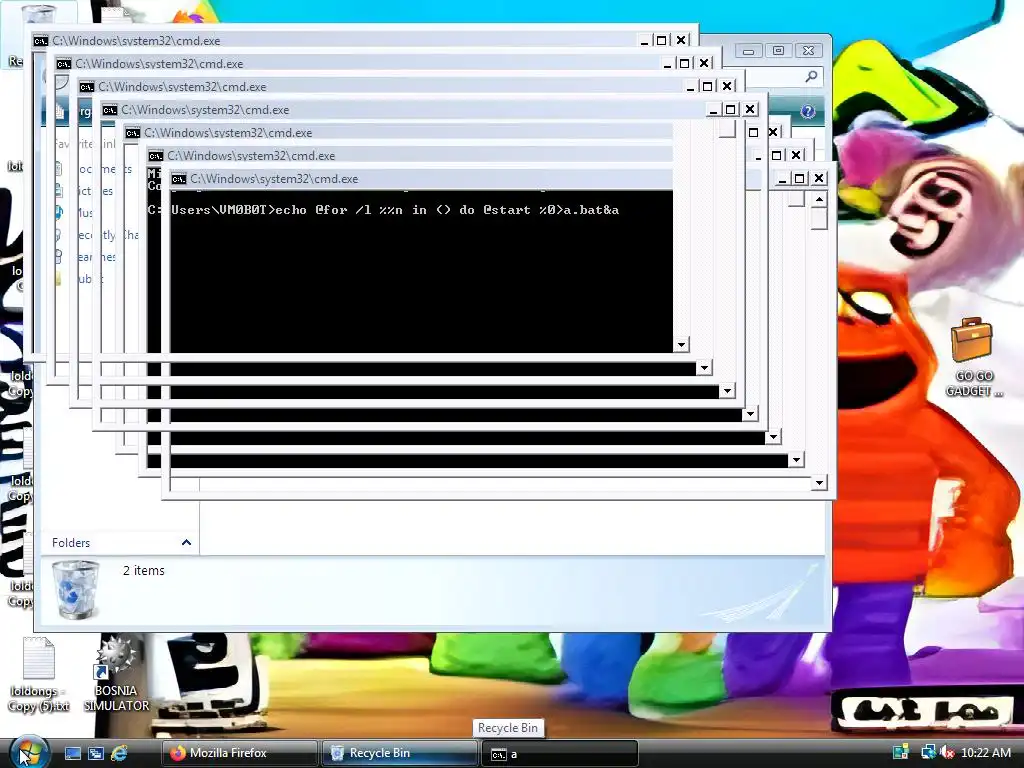Switch to the Mozilla Firefox taskbar button

(240, 753)
